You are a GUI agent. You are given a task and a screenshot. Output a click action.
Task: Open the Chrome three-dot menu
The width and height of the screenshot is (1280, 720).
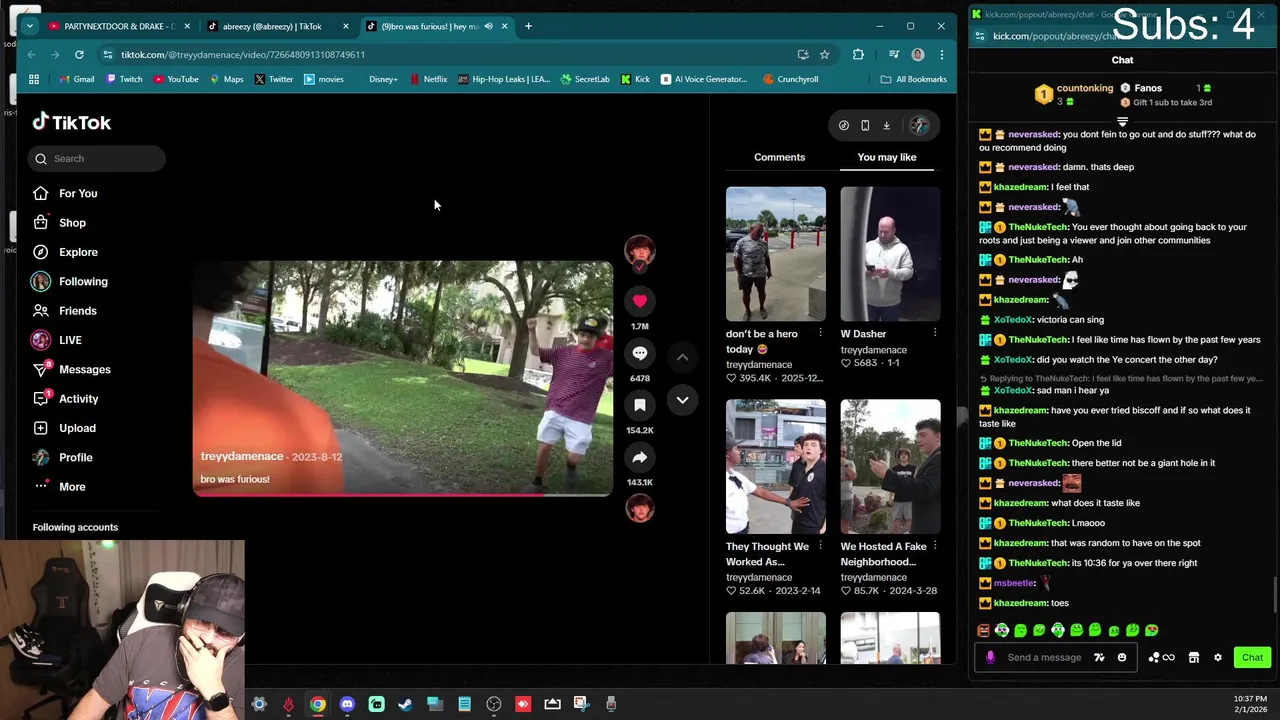941,54
